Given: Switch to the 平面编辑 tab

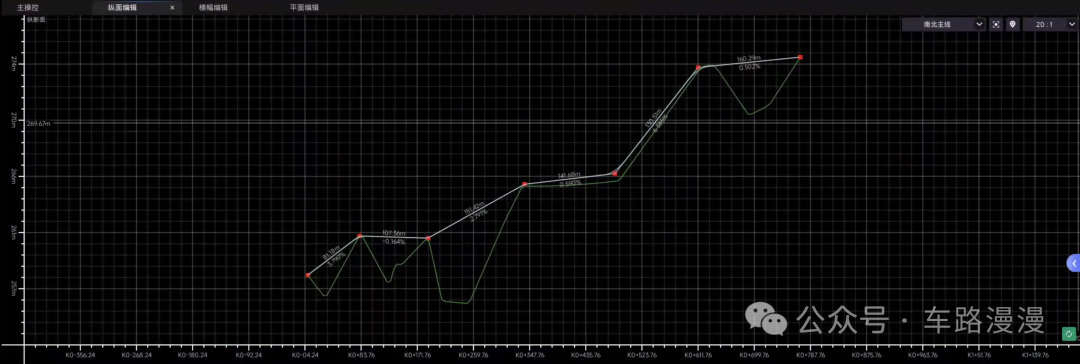Looking at the screenshot, I should tap(304, 8).
